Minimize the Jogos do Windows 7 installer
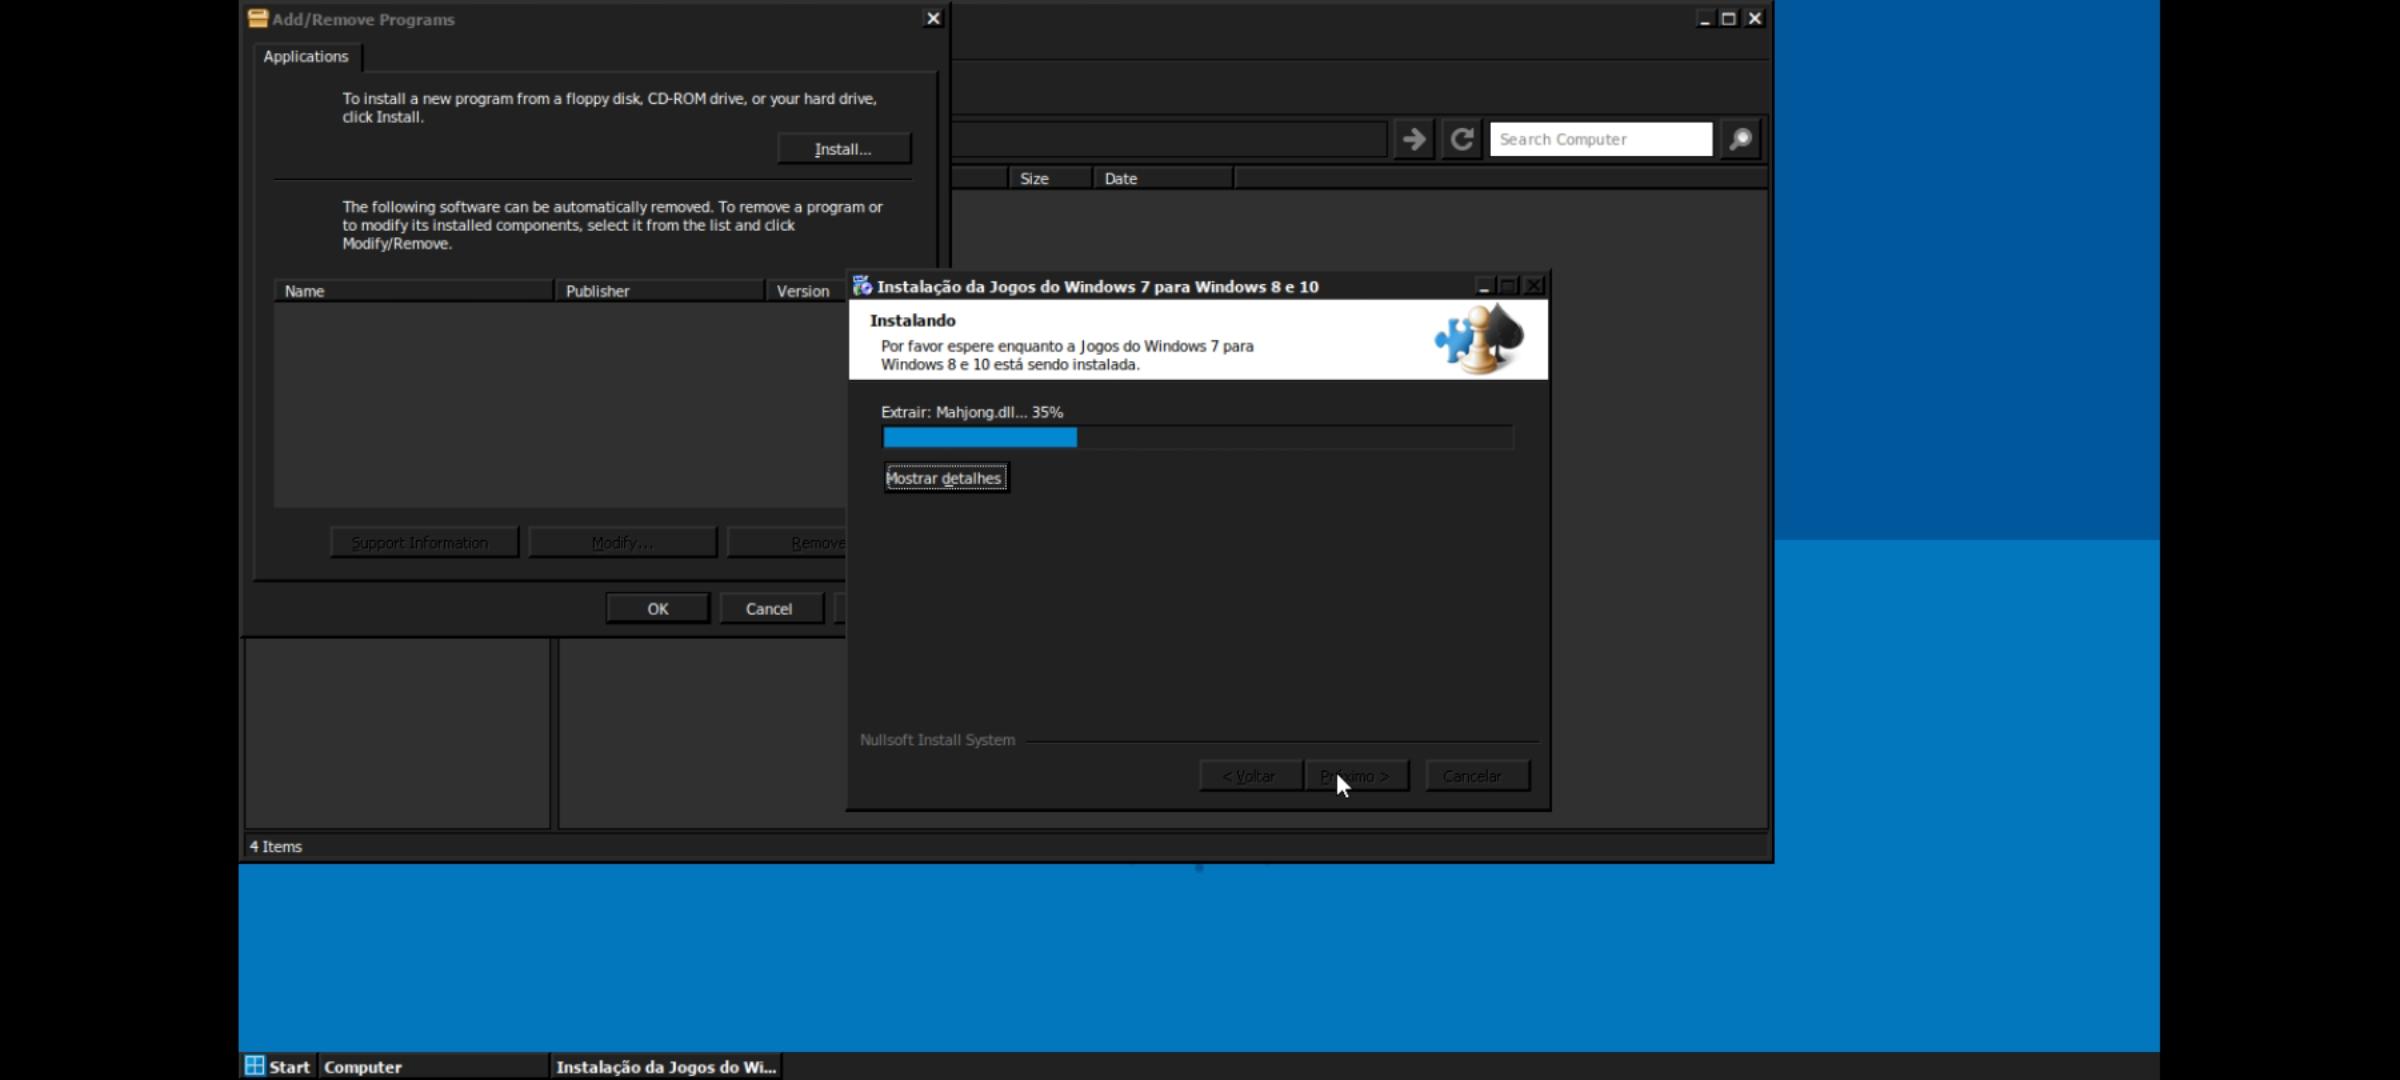The height and width of the screenshot is (1080, 2400). coord(1484,286)
